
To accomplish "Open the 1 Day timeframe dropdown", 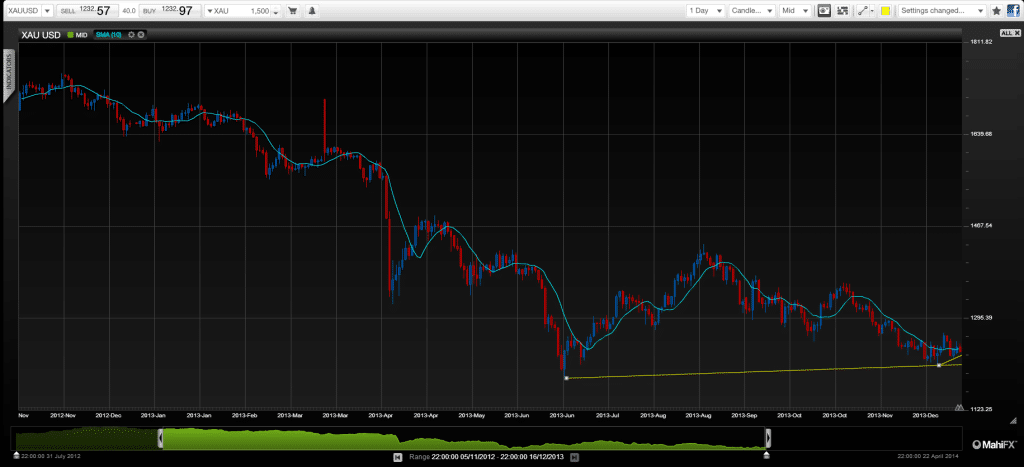I will pyautogui.click(x=706, y=10).
